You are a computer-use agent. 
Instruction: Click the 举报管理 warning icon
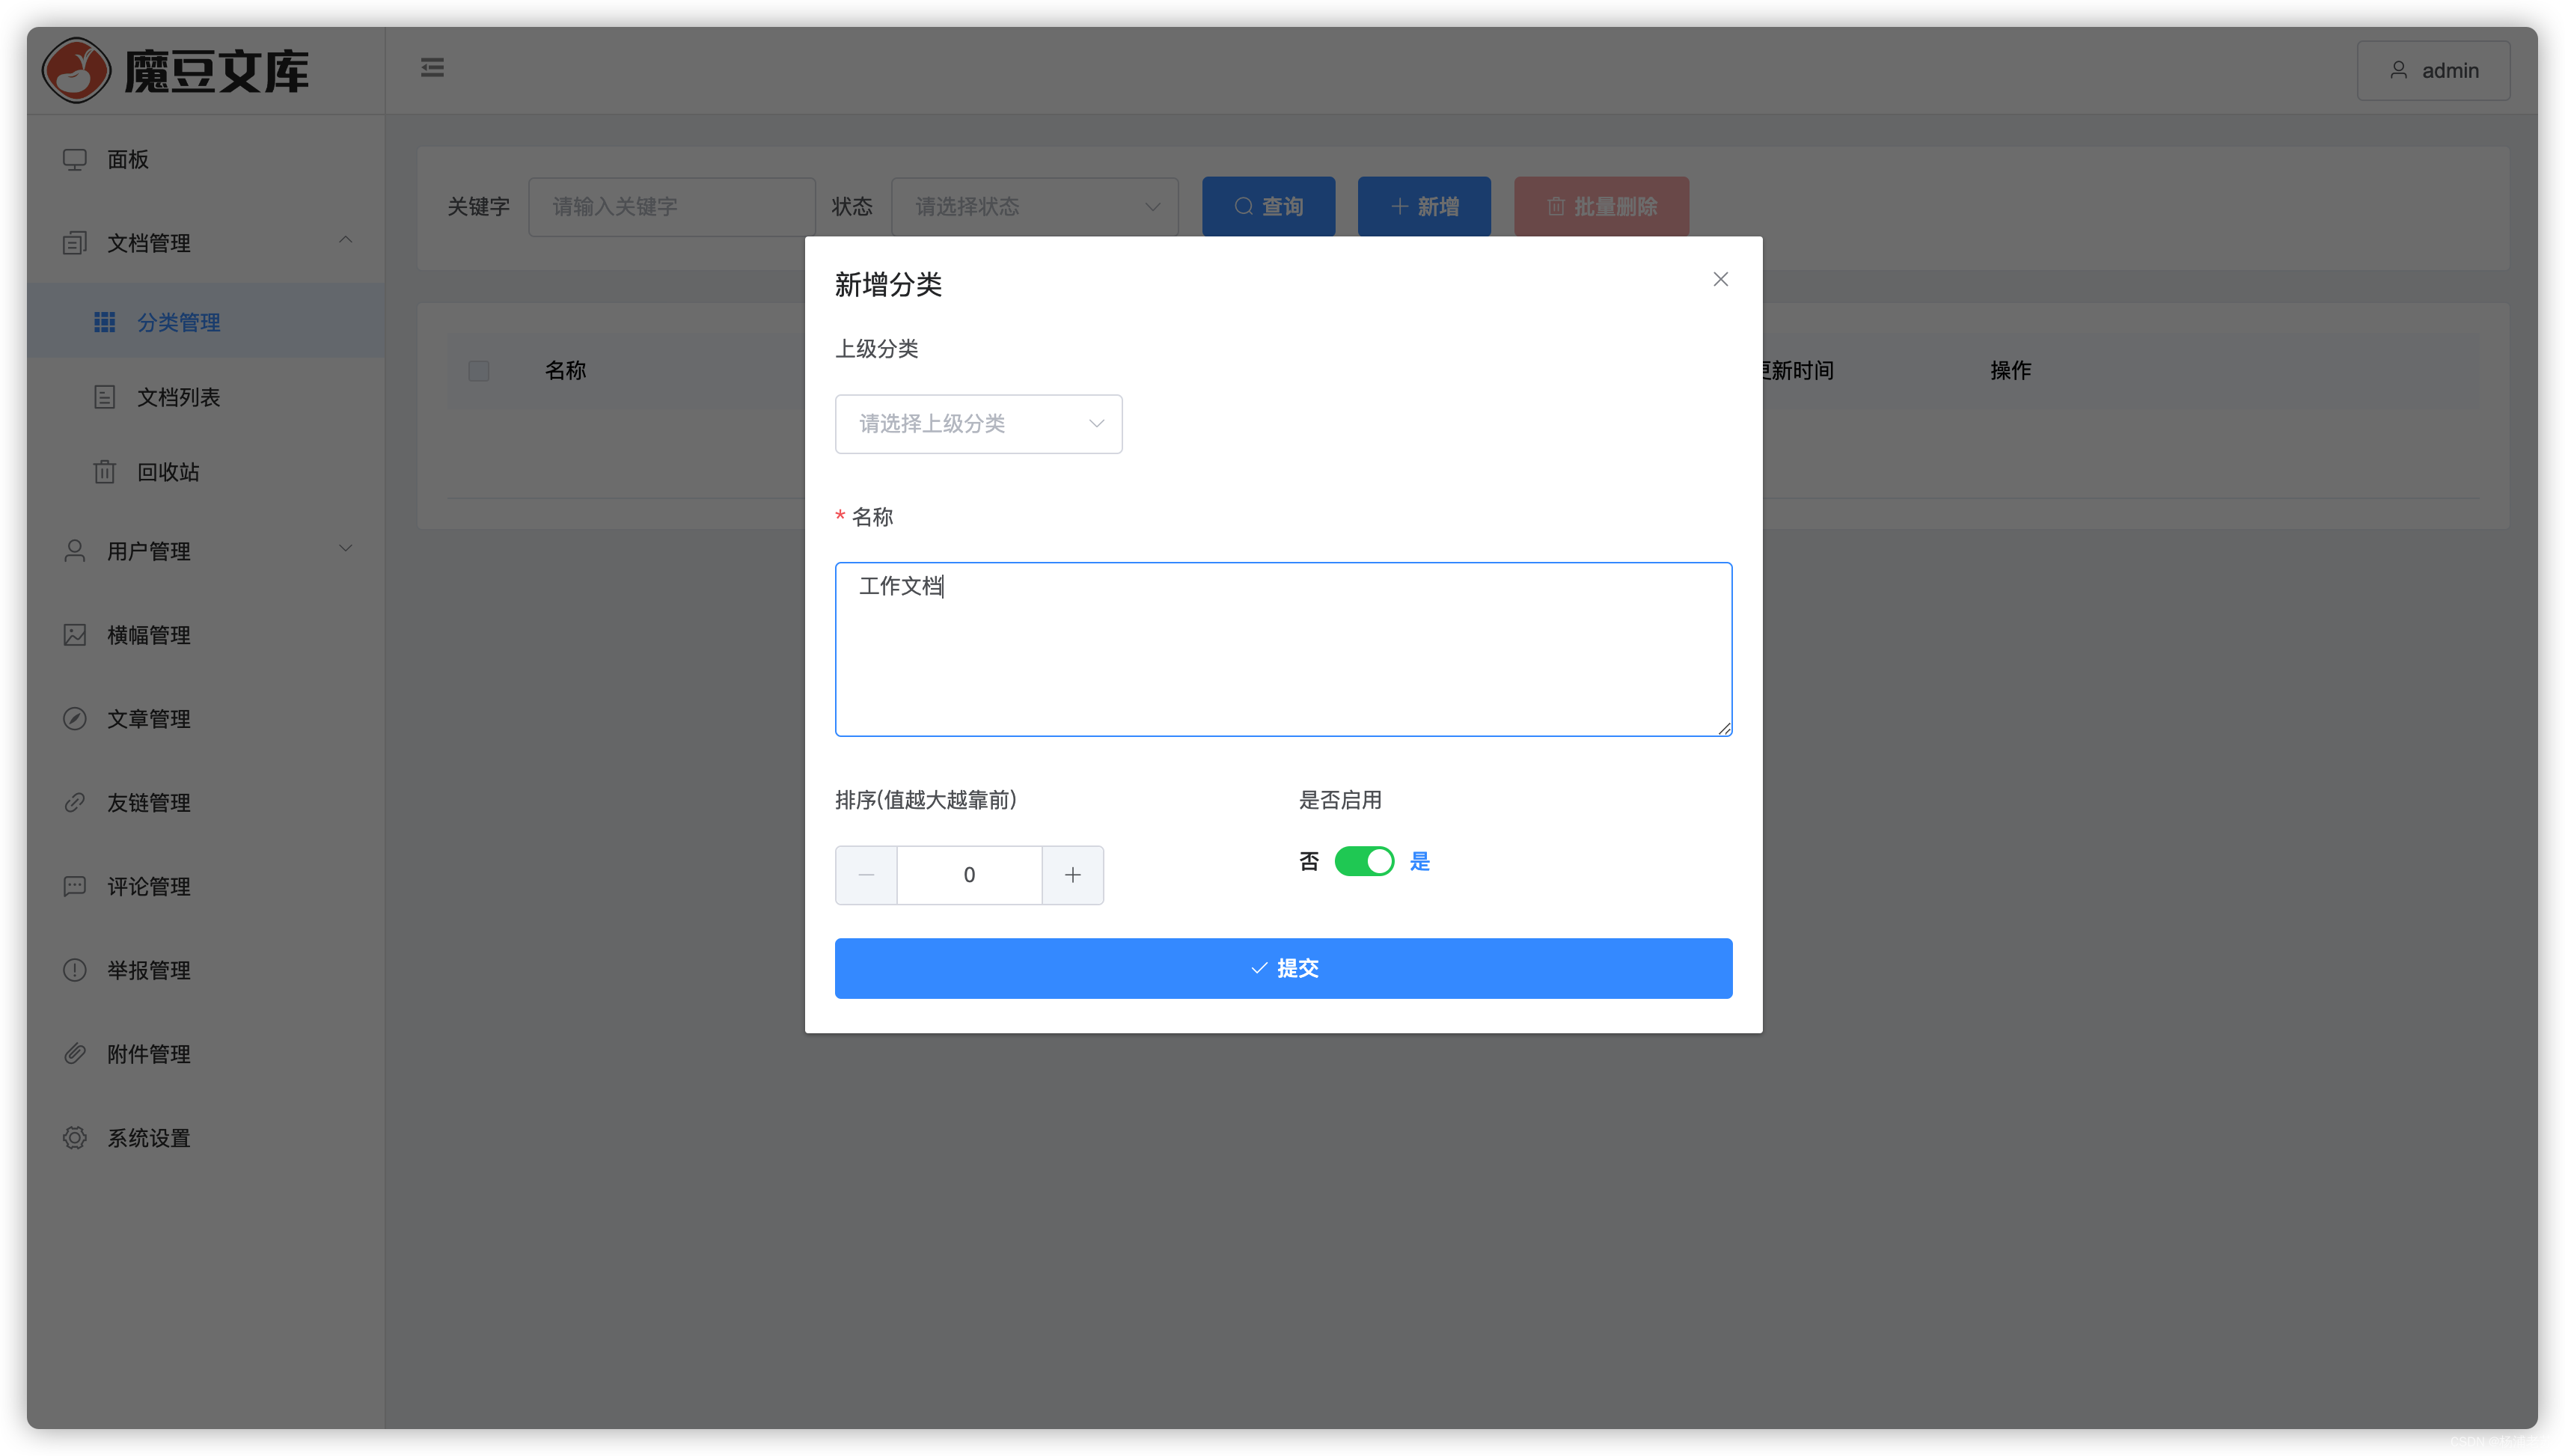coord(75,970)
